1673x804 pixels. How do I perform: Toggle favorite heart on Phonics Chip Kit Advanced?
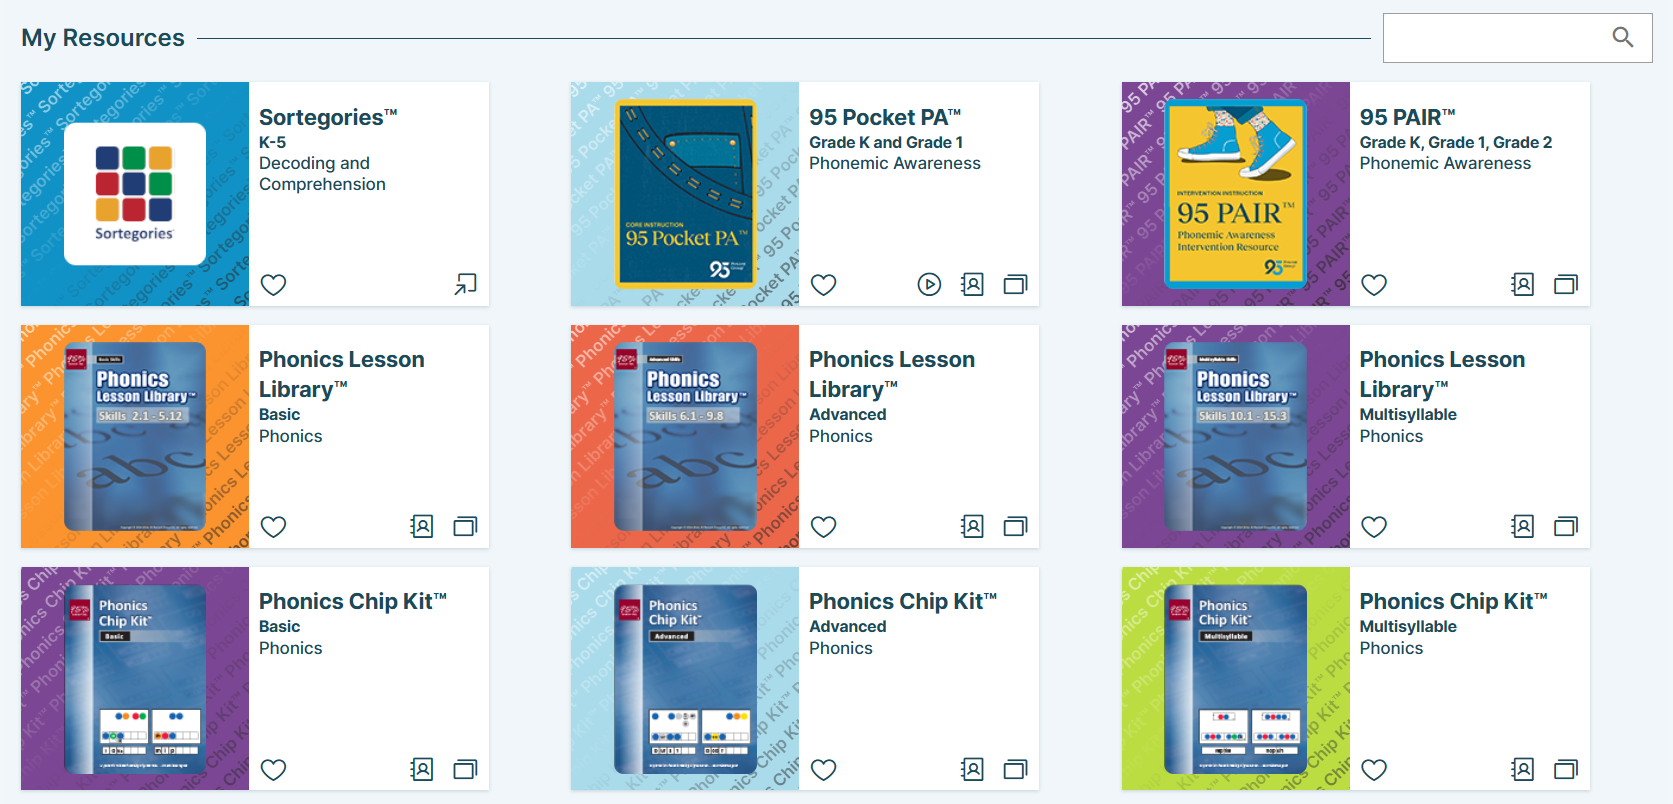coord(823,769)
